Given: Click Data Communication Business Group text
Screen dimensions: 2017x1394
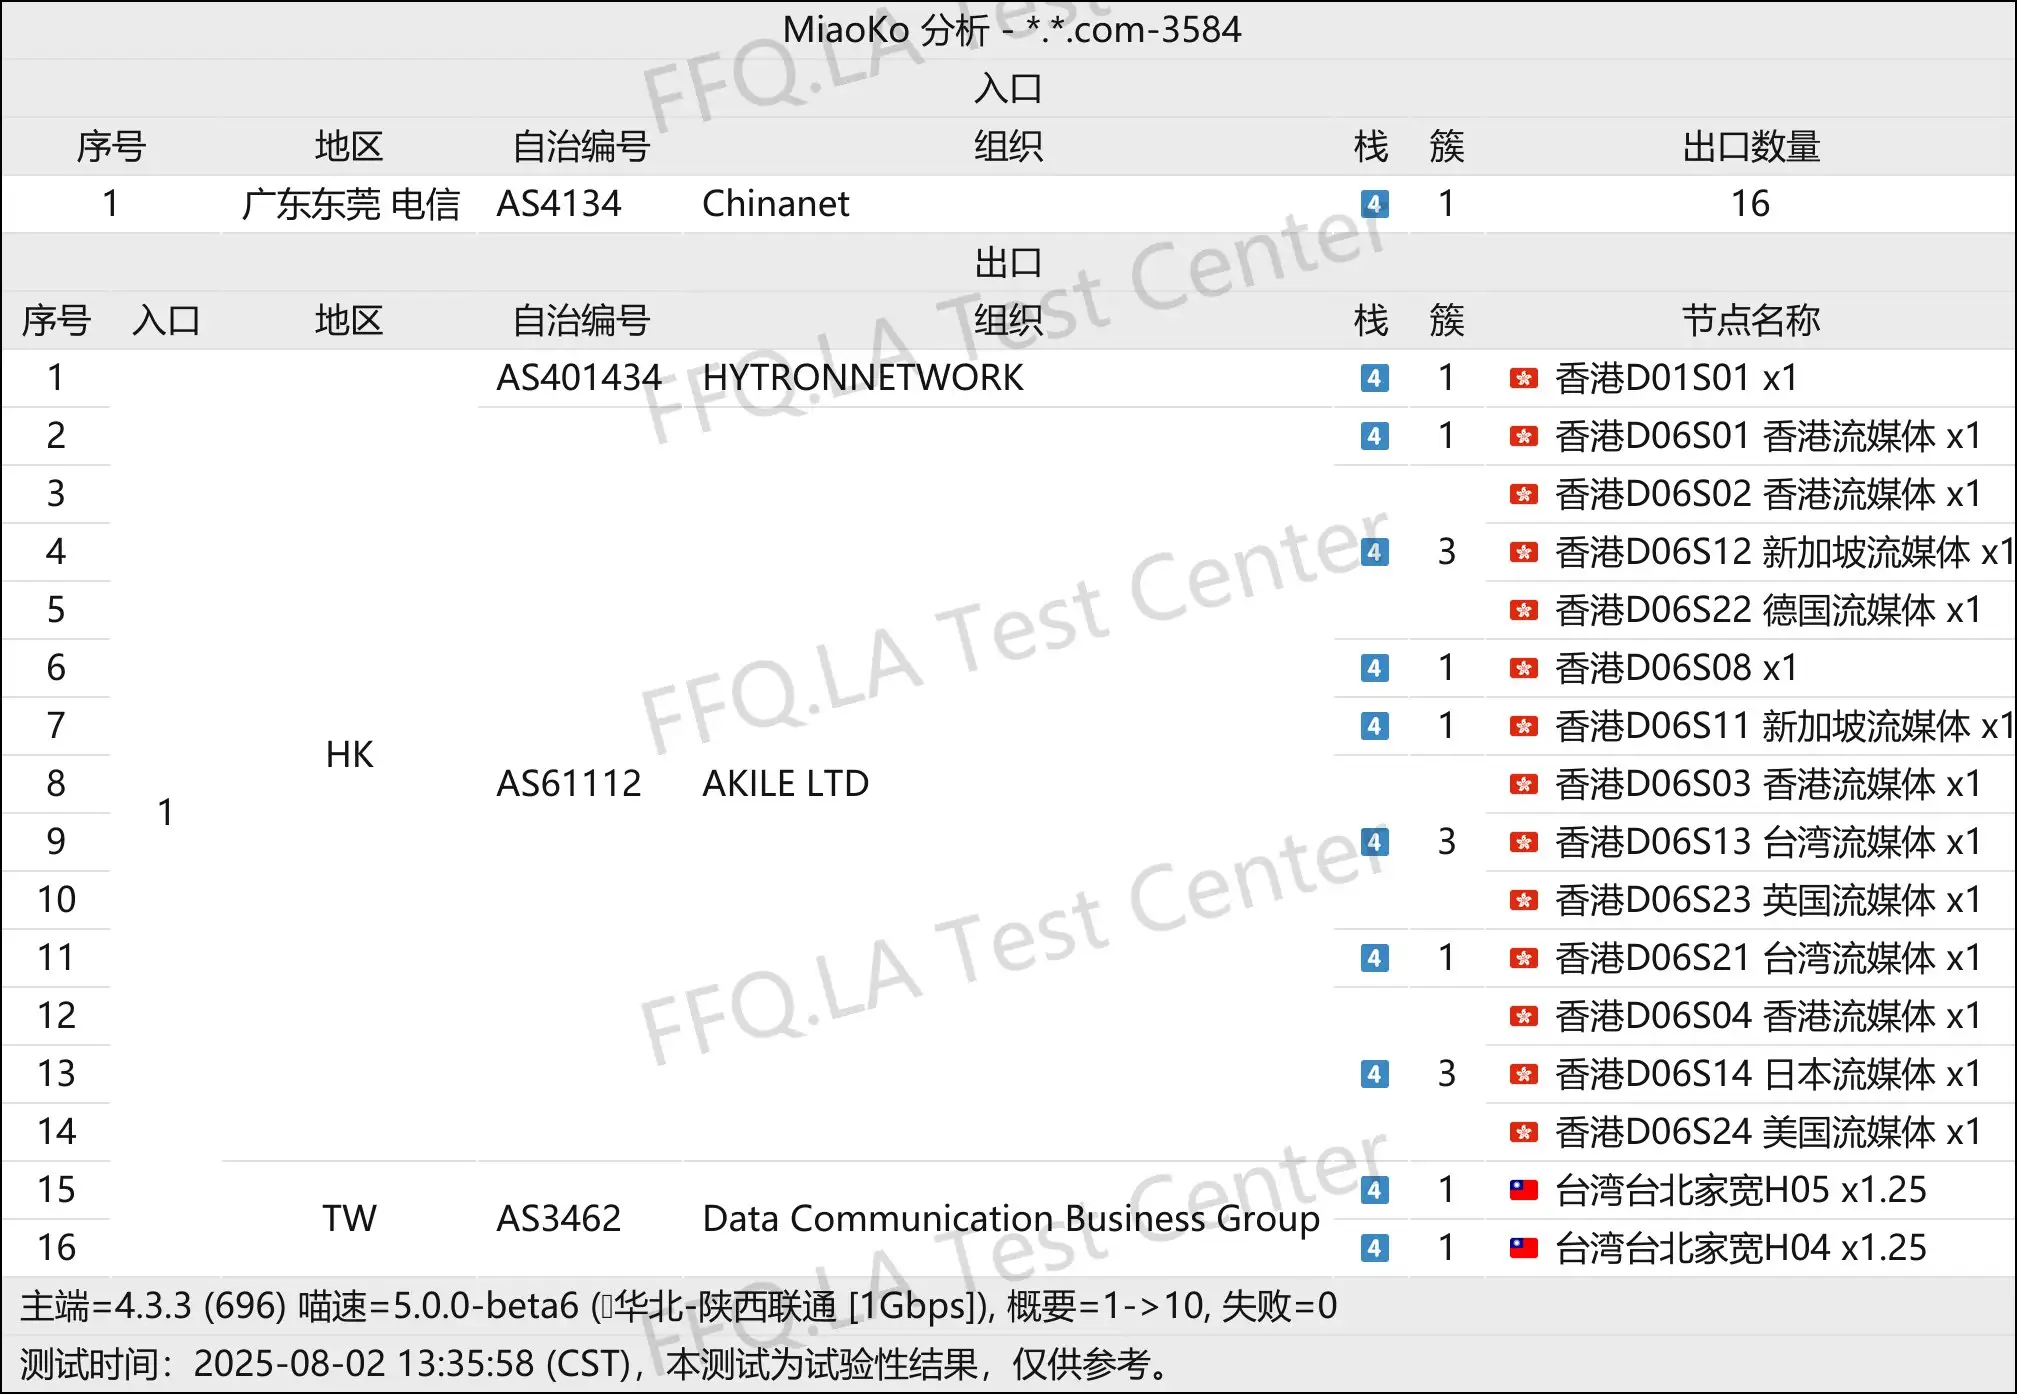Looking at the screenshot, I should [x=1011, y=1219].
